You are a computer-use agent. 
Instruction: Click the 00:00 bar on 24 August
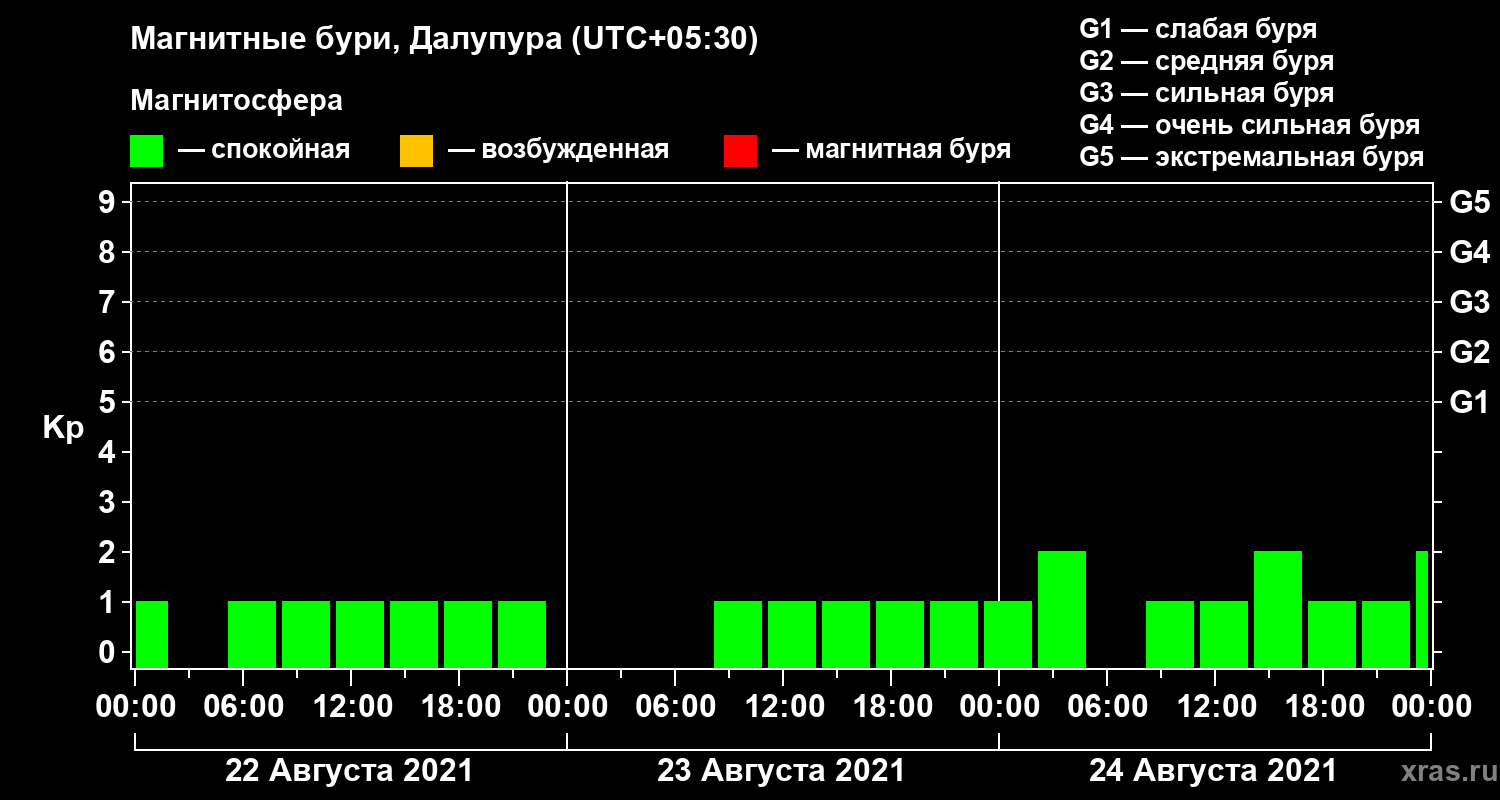[1008, 634]
